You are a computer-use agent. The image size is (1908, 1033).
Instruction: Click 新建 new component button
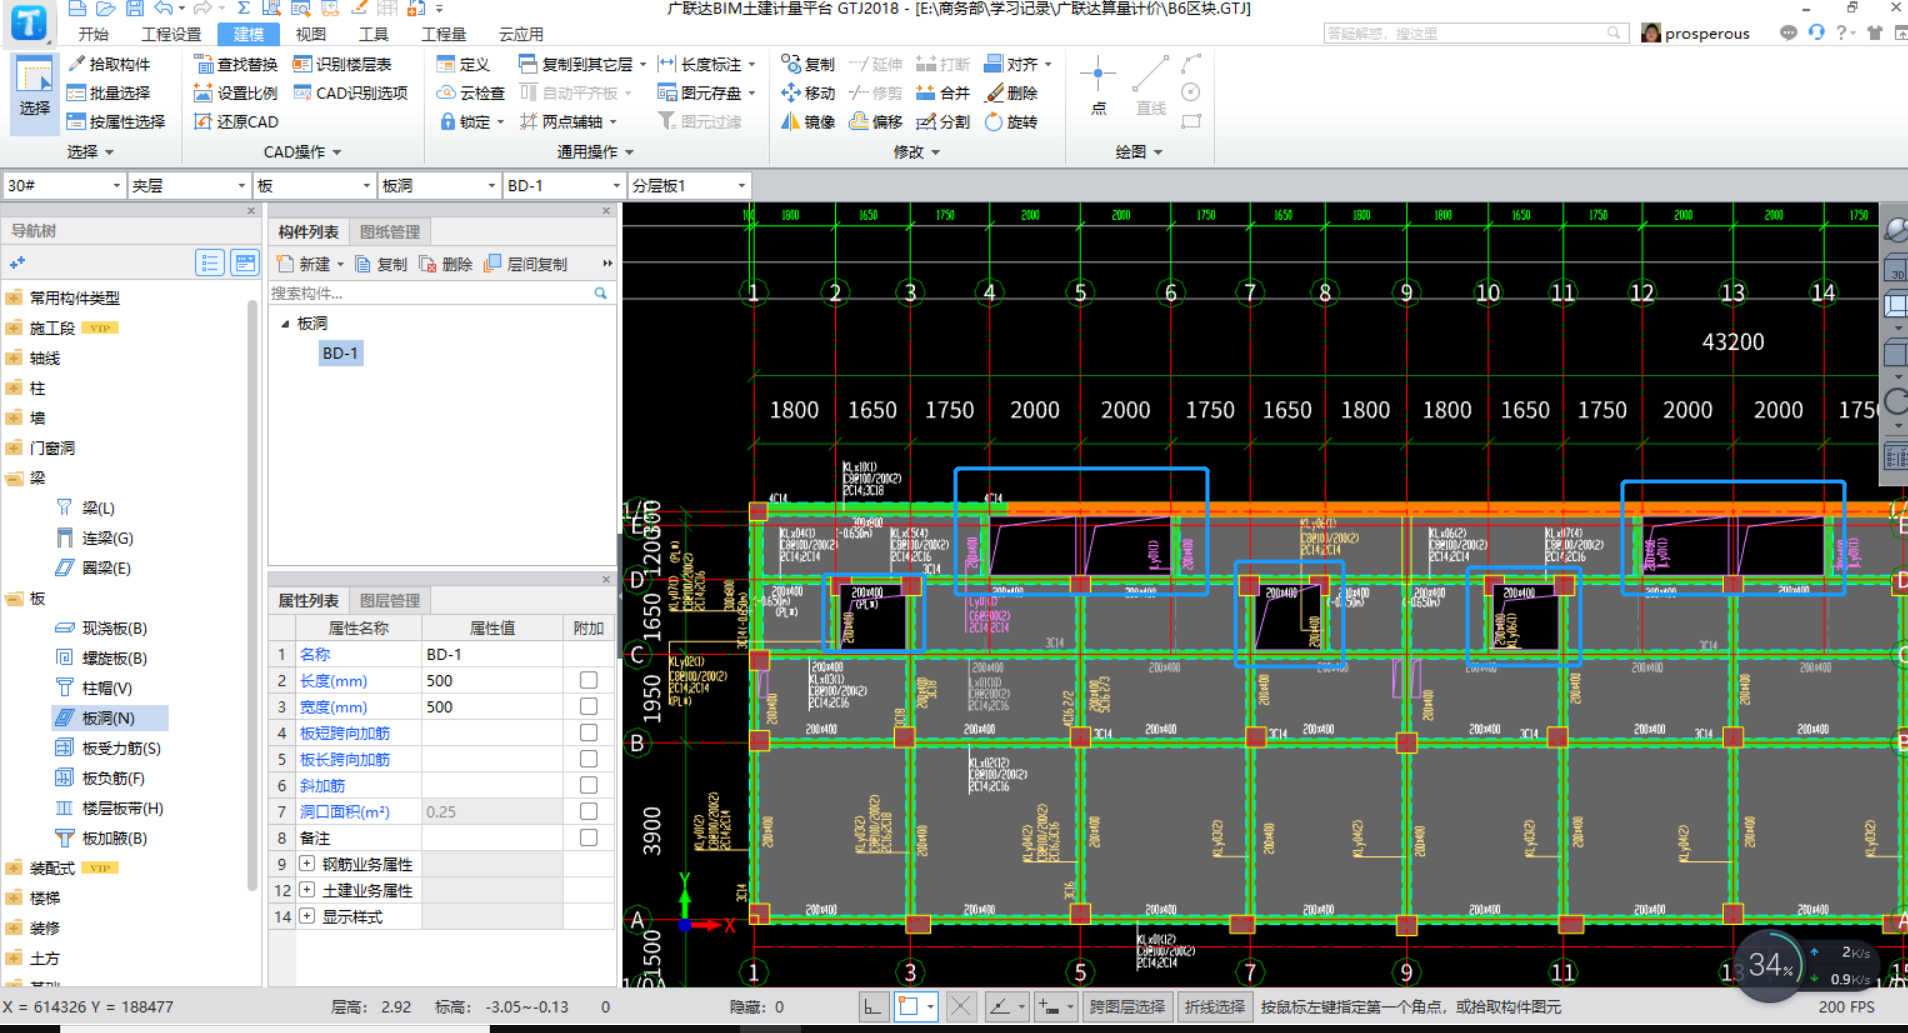[x=310, y=264]
